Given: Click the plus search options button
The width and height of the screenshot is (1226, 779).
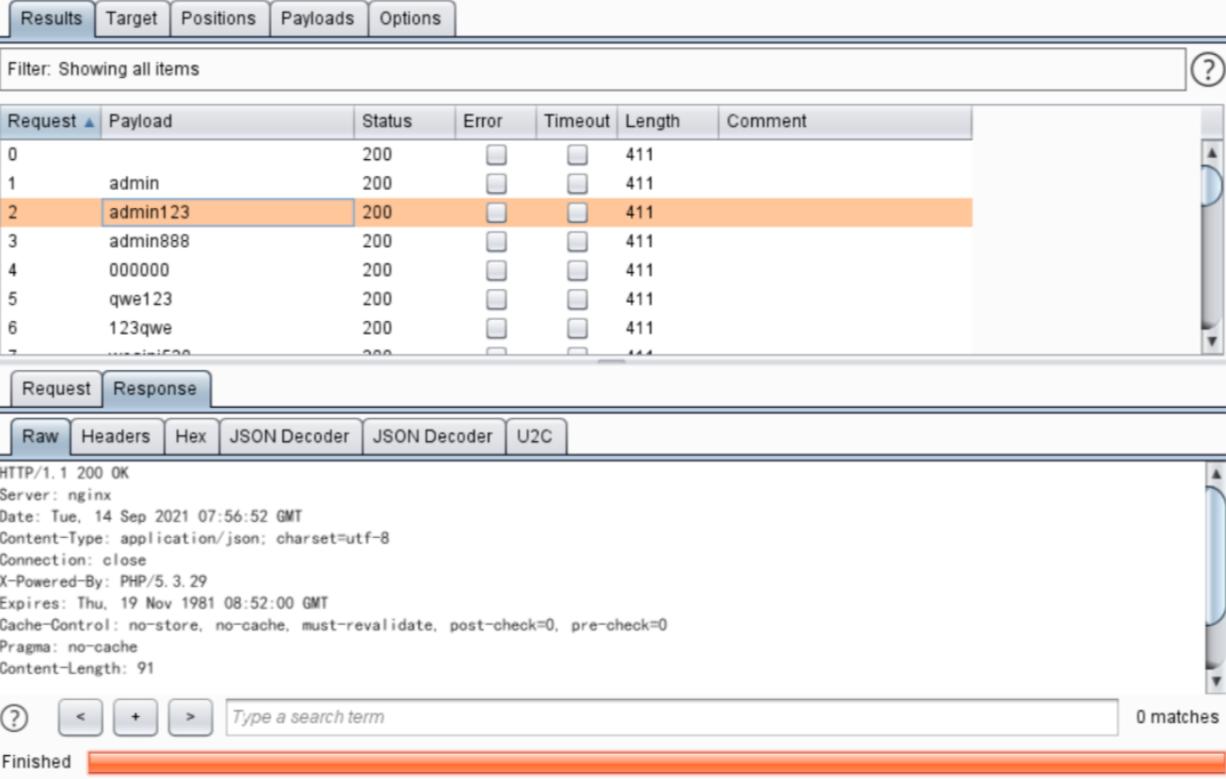Looking at the screenshot, I should 135,717.
